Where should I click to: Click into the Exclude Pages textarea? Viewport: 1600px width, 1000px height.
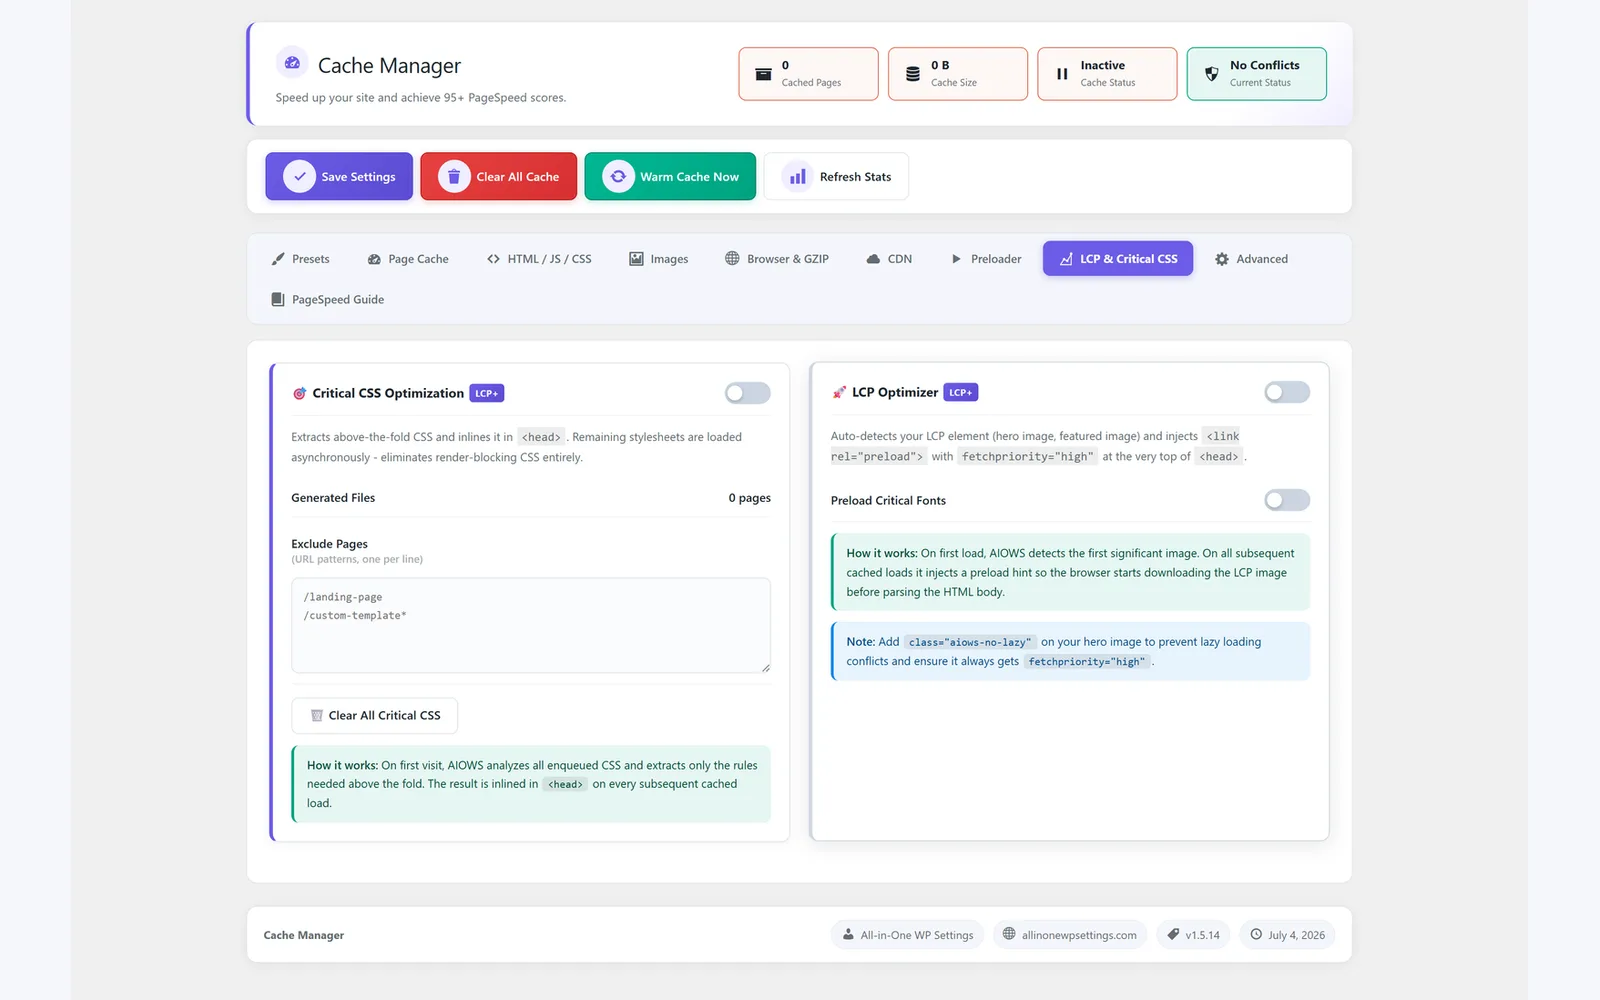[x=531, y=625]
